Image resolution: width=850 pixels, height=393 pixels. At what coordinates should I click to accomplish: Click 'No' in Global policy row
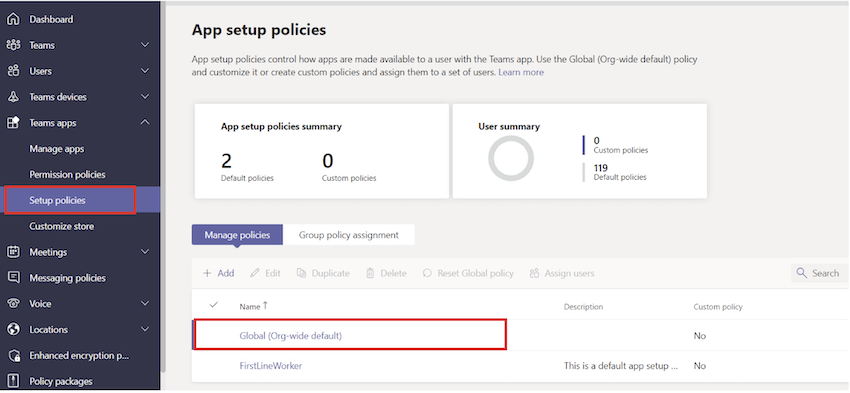[700, 336]
